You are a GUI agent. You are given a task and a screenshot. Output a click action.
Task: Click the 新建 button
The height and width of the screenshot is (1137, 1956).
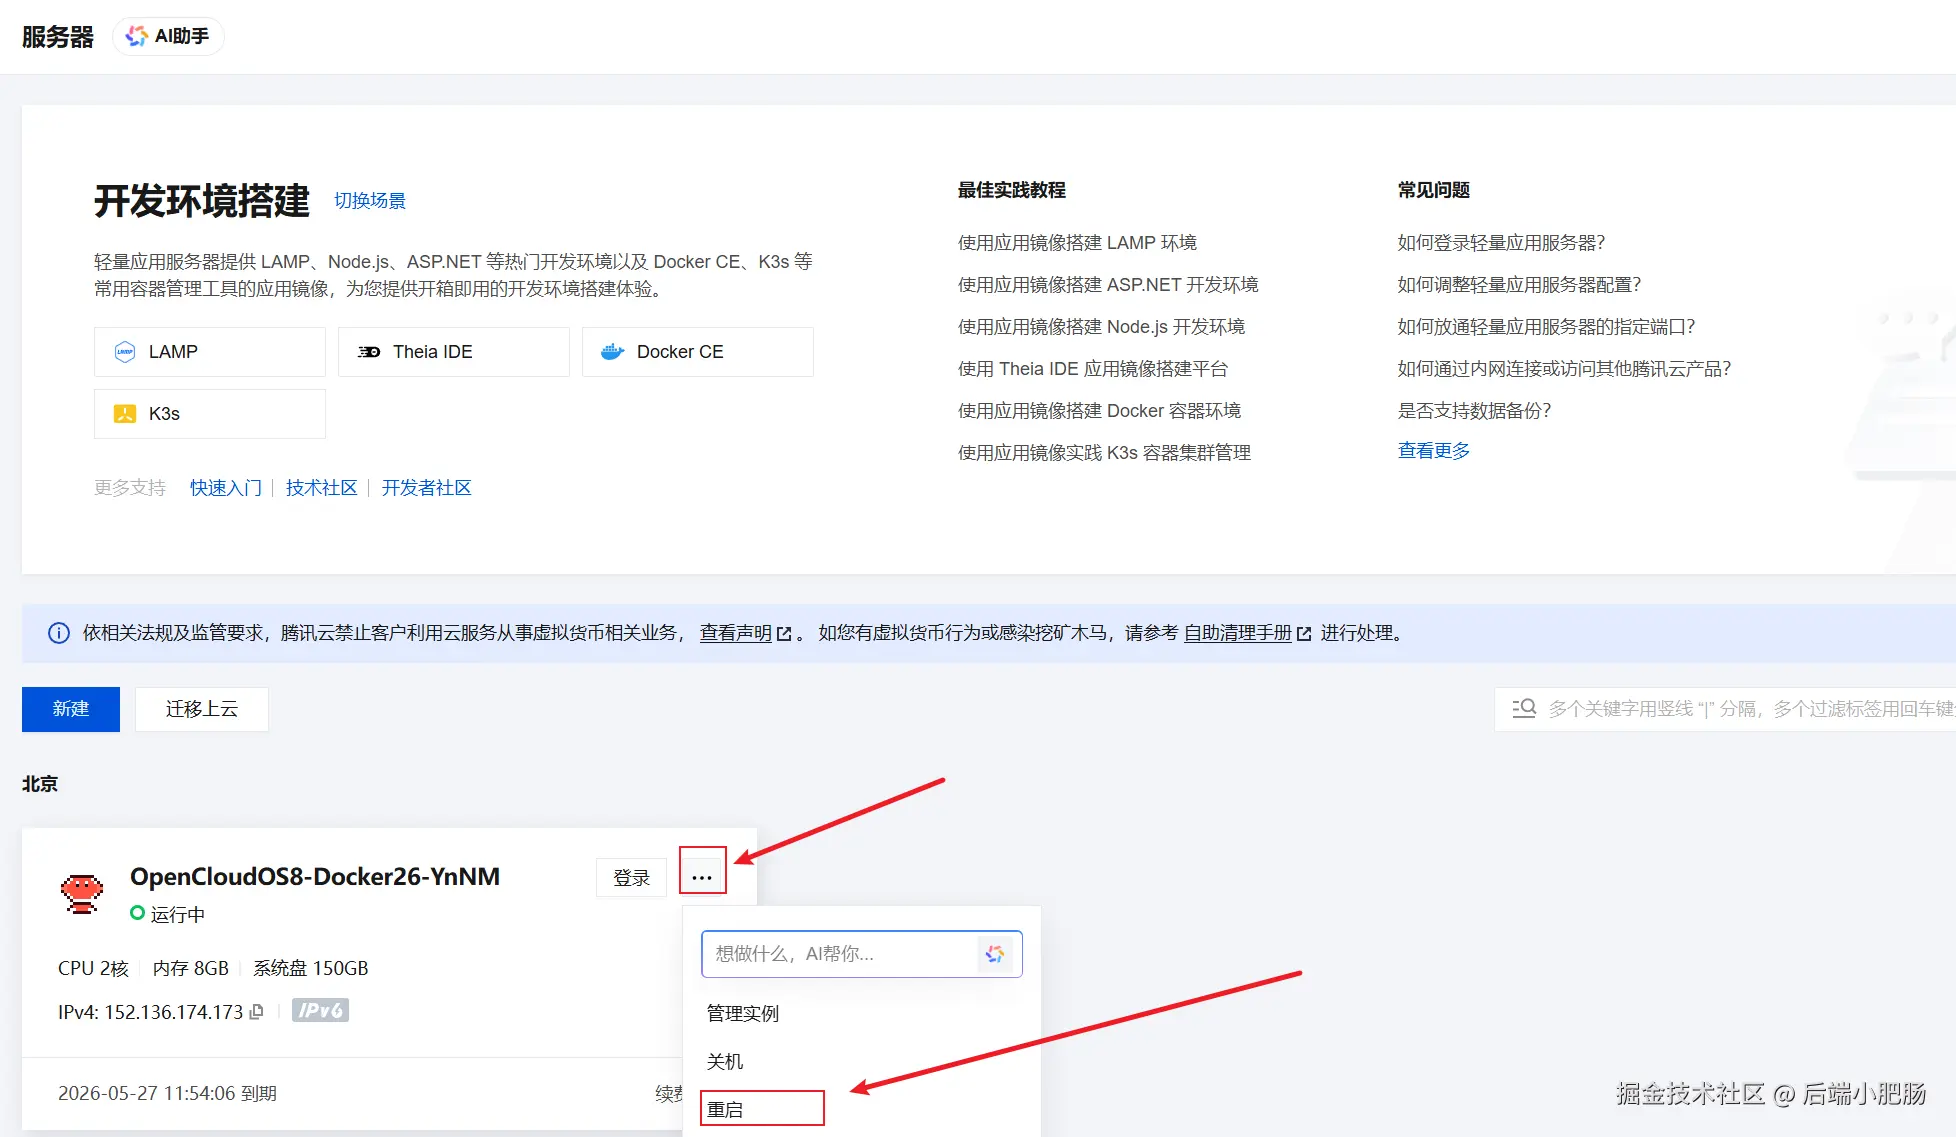pos(71,709)
